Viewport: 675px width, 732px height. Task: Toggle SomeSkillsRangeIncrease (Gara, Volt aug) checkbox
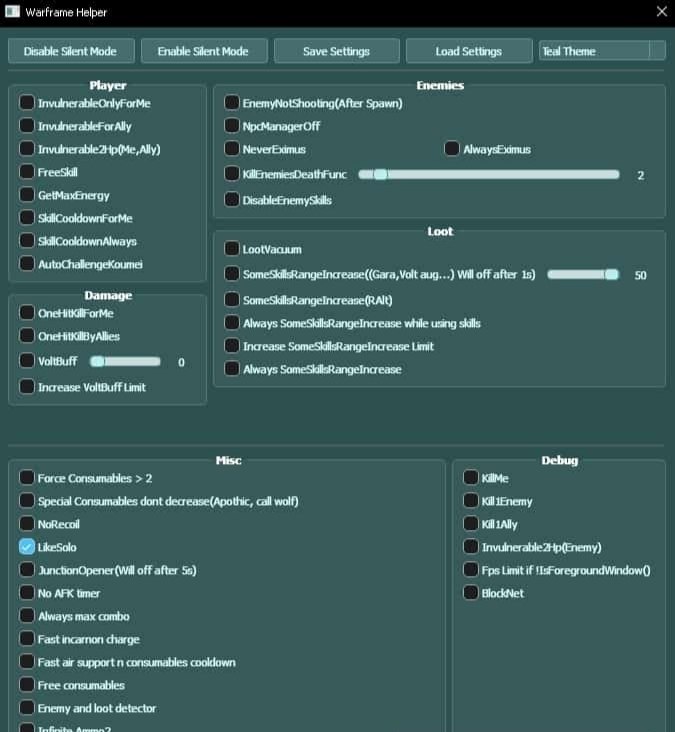point(232,274)
